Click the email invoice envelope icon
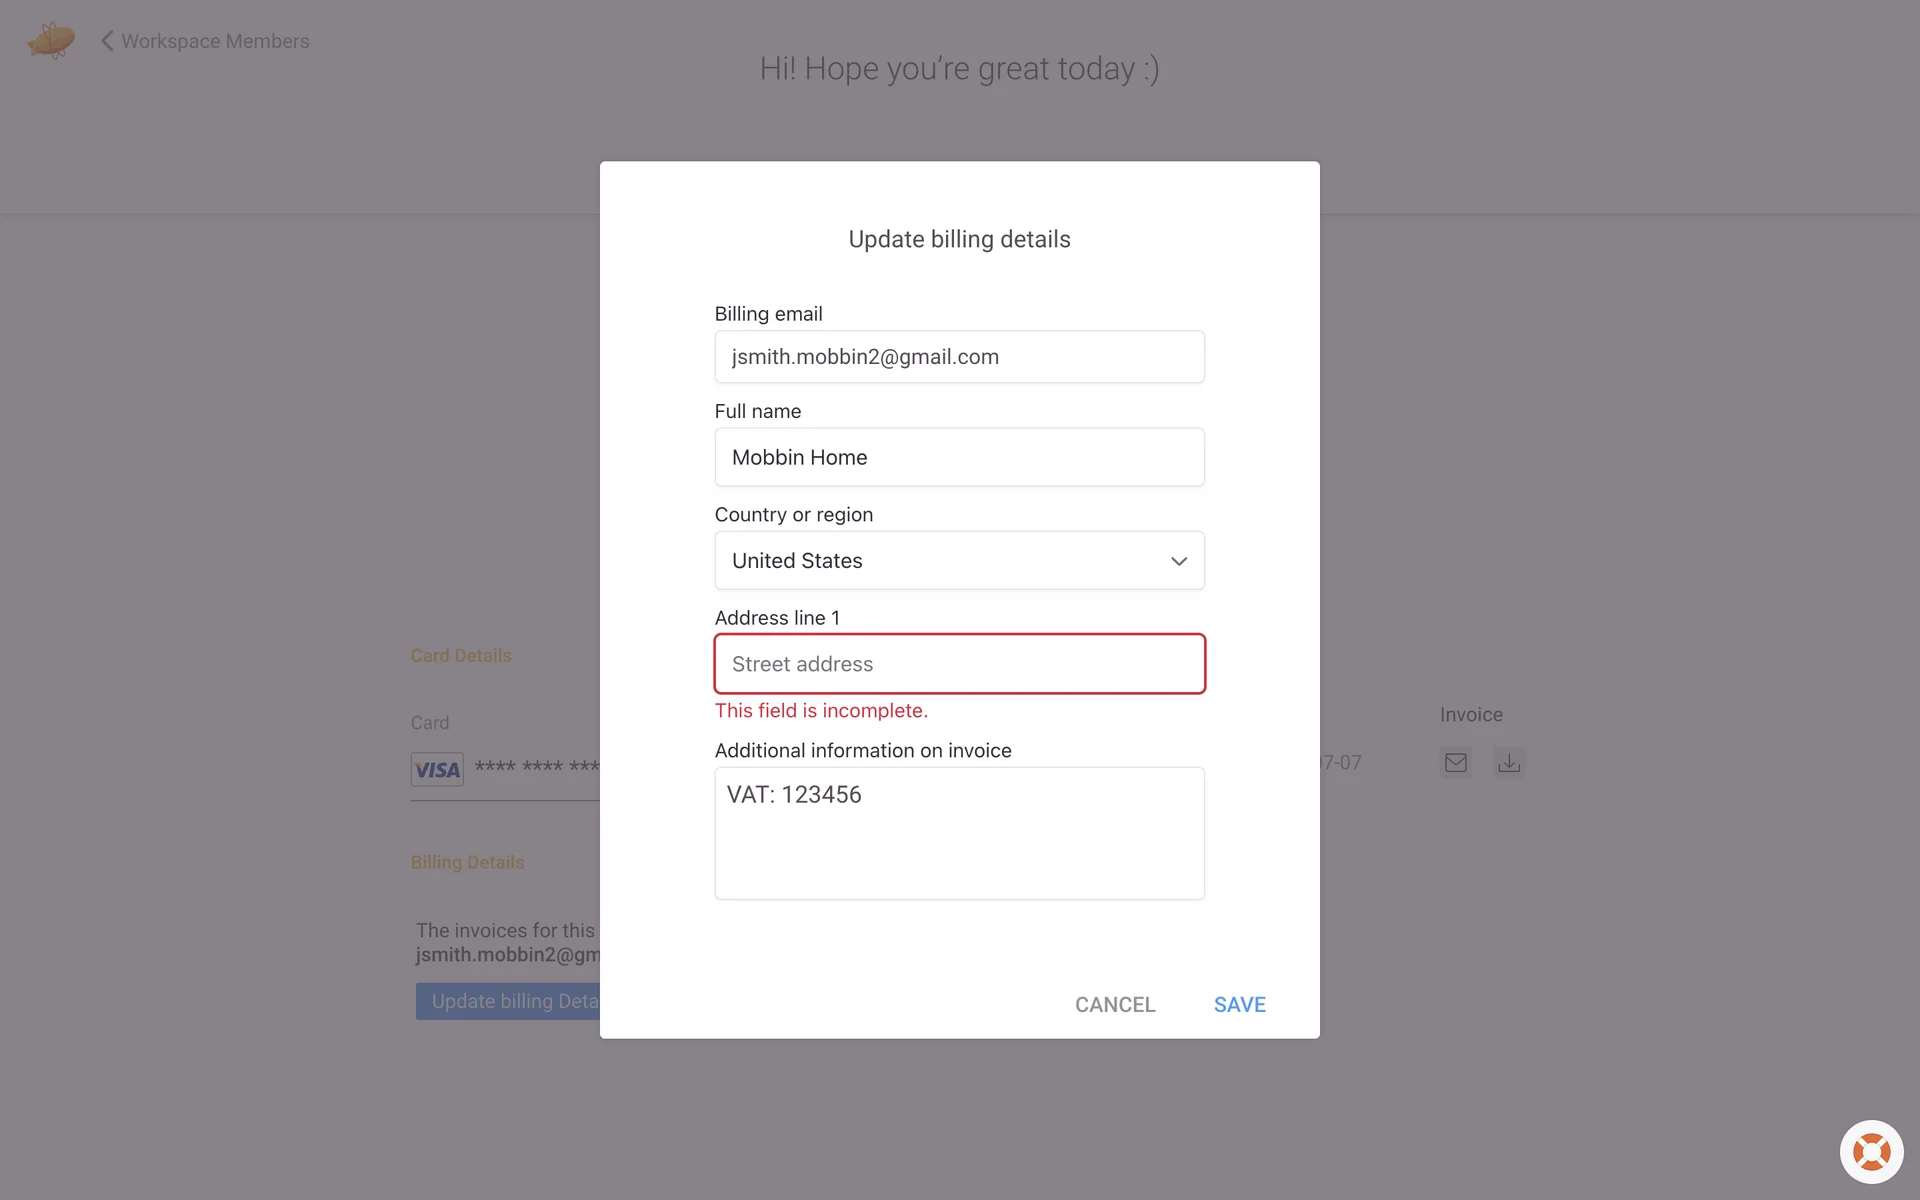This screenshot has width=1920, height=1200. 1456,763
